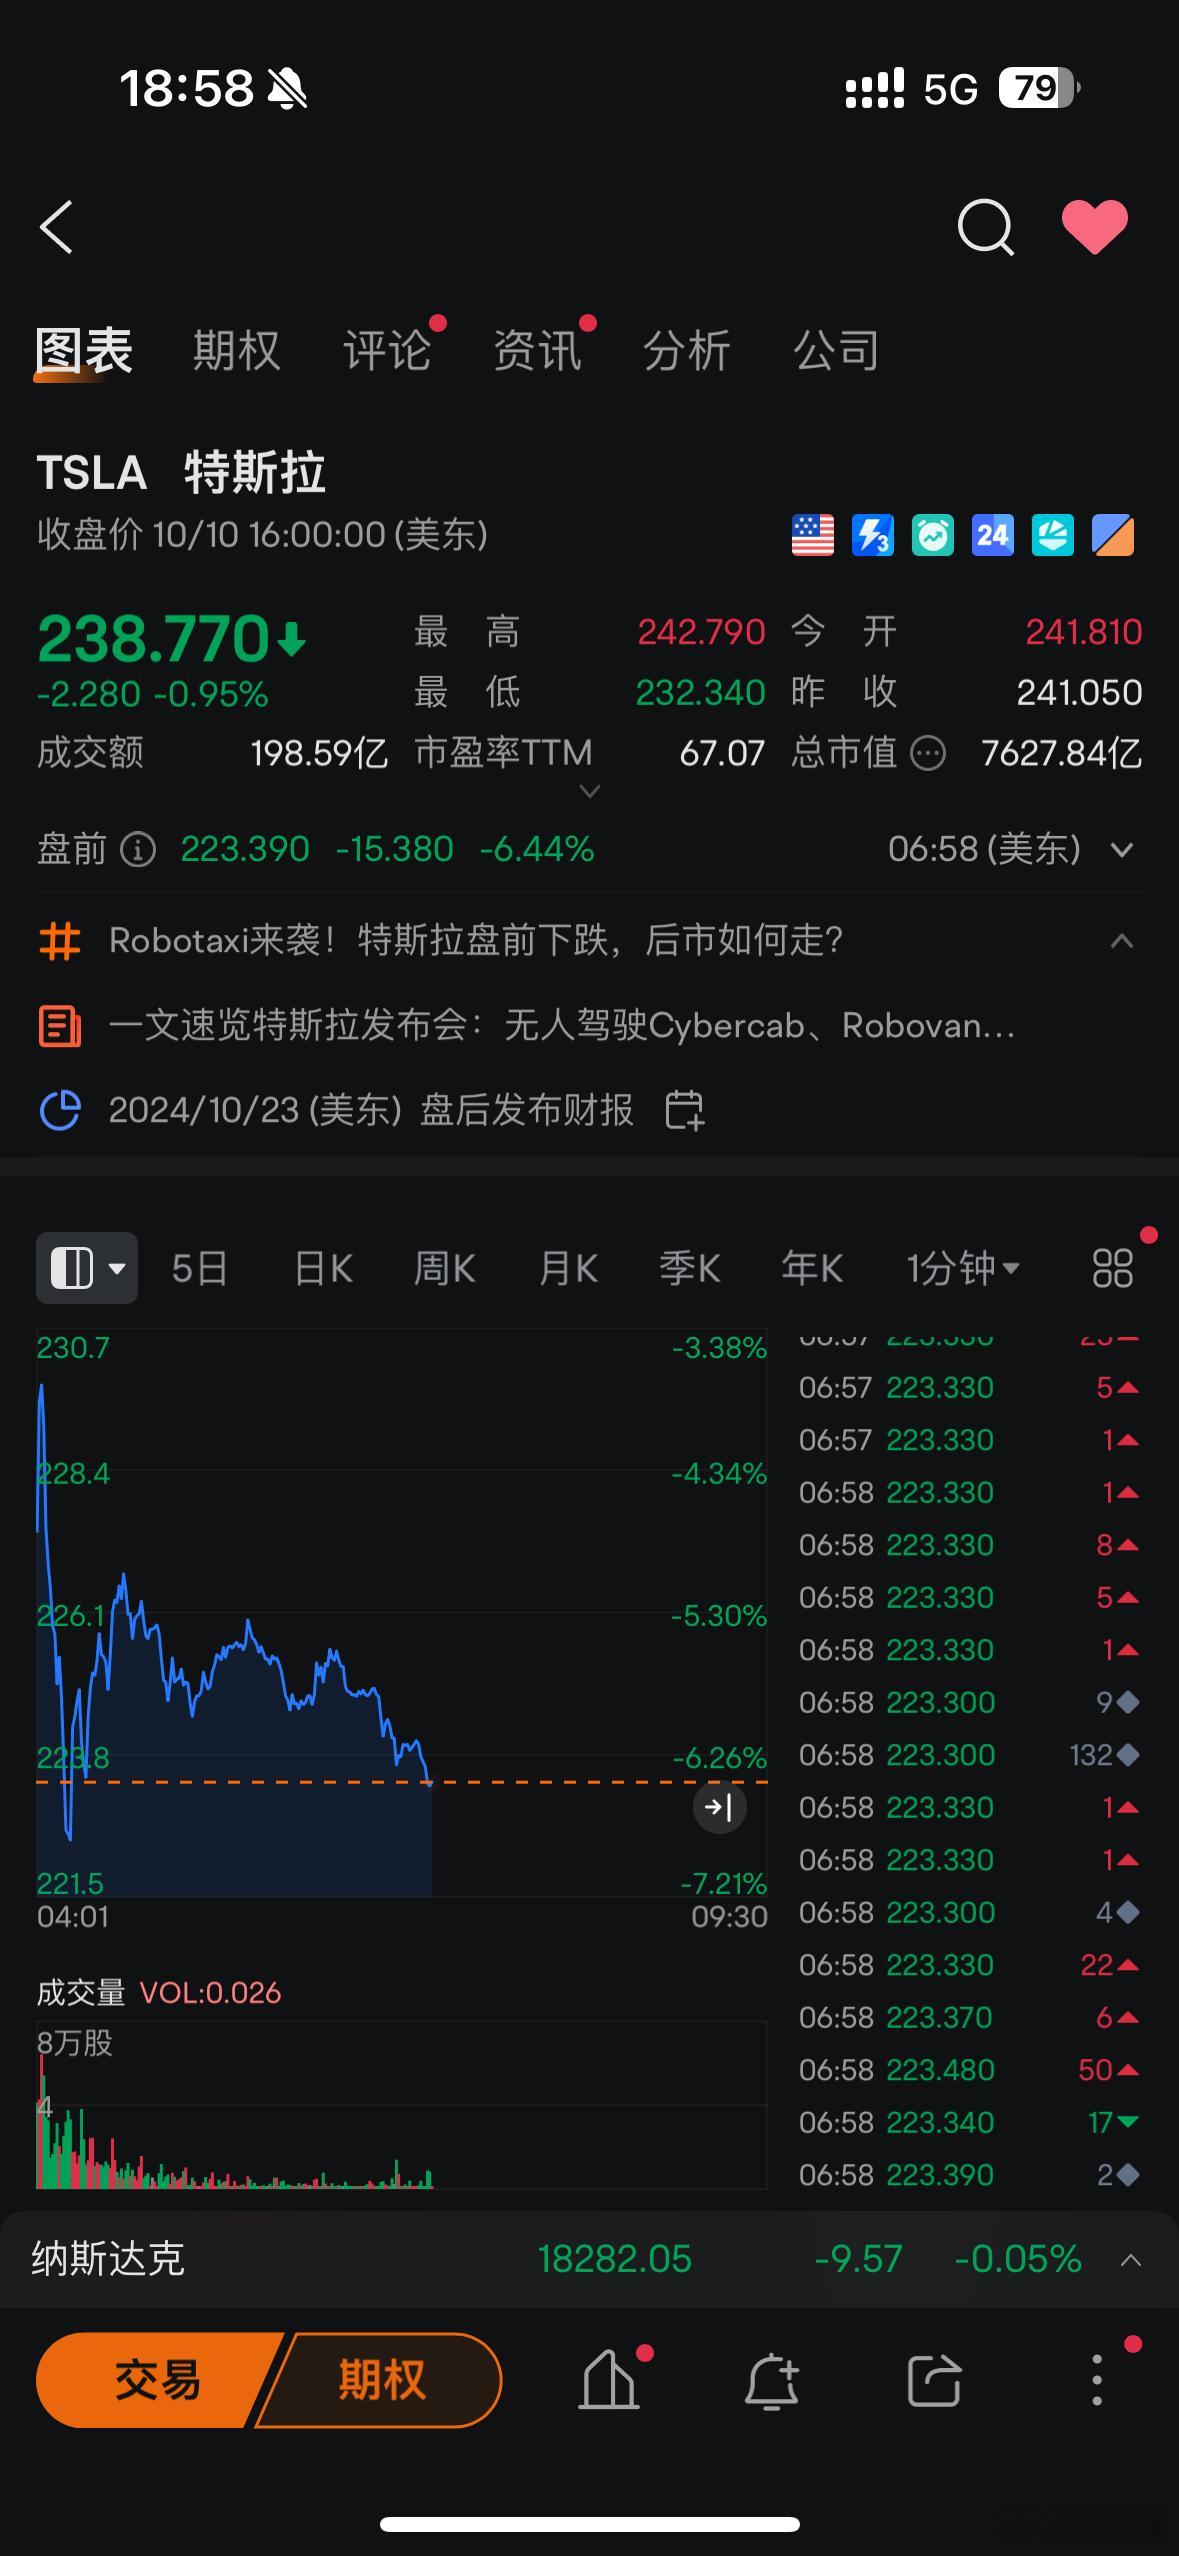Switch to the 分析 tab

686,351
